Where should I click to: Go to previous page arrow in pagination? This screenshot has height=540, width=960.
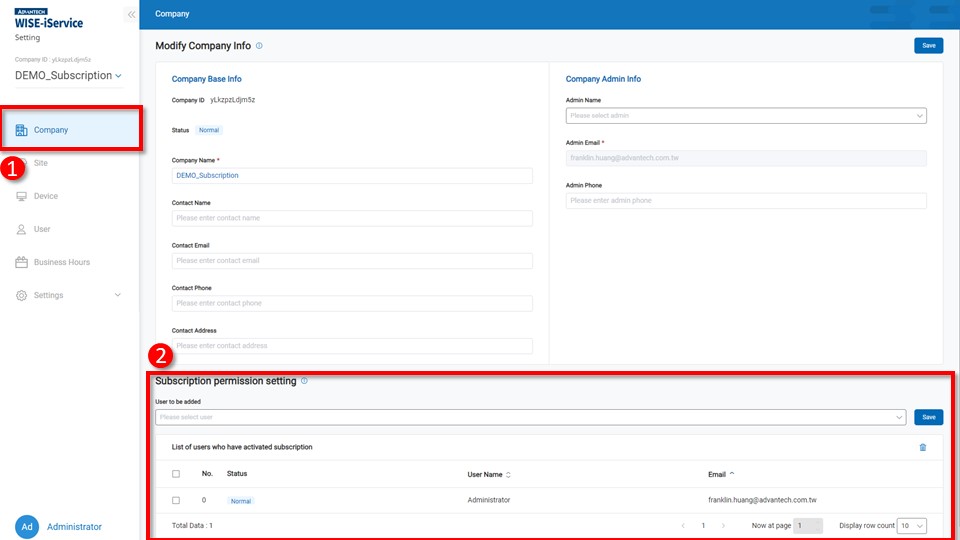click(x=683, y=525)
